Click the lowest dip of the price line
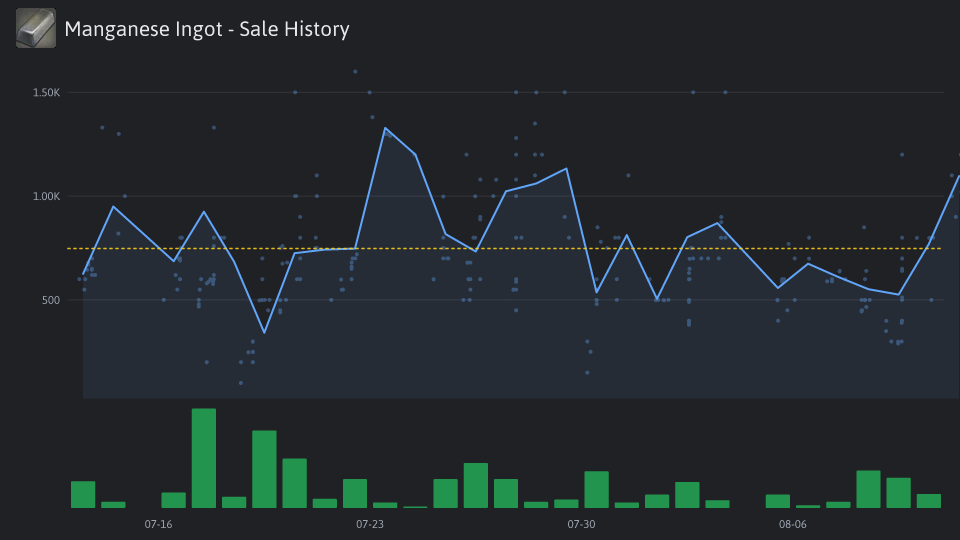This screenshot has width=960, height=540. (x=264, y=332)
